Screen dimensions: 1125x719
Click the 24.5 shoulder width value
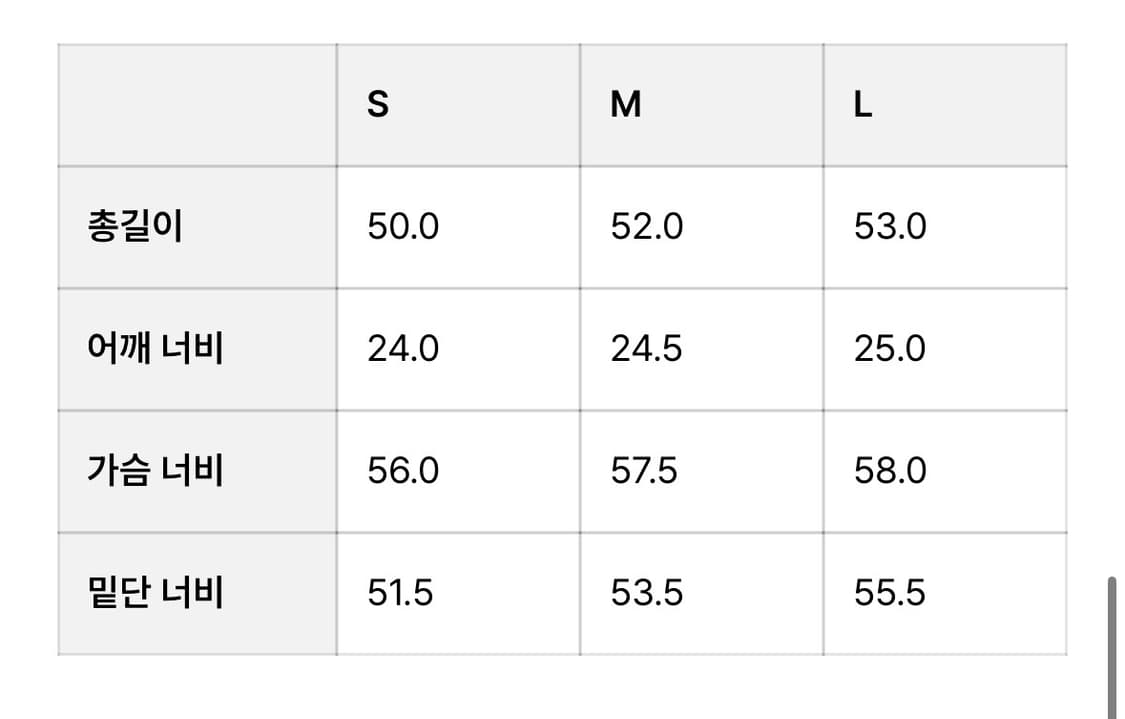click(x=647, y=349)
